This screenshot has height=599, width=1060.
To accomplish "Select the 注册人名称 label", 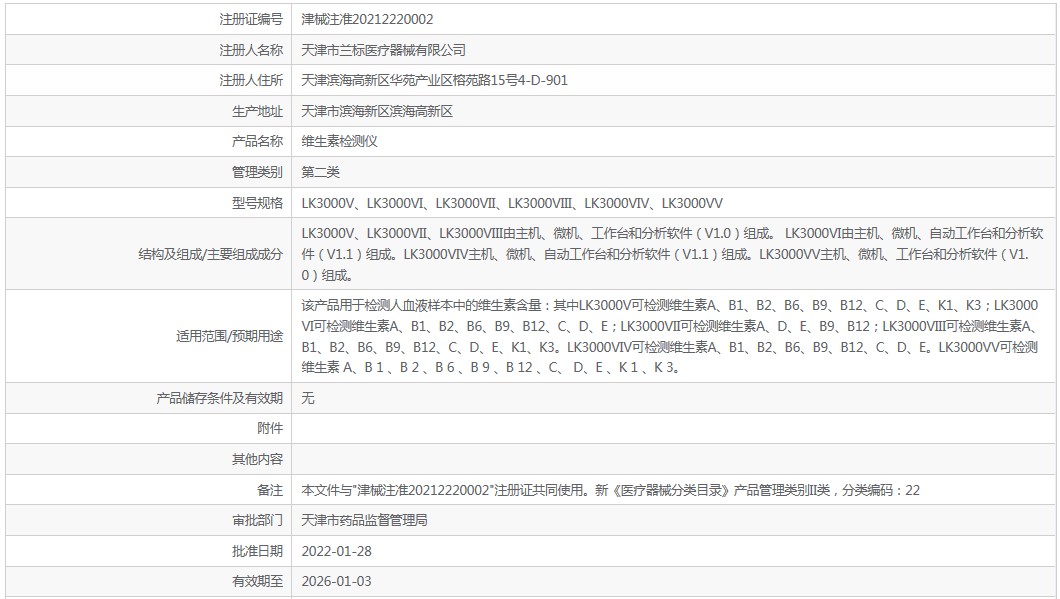I will [x=251, y=50].
